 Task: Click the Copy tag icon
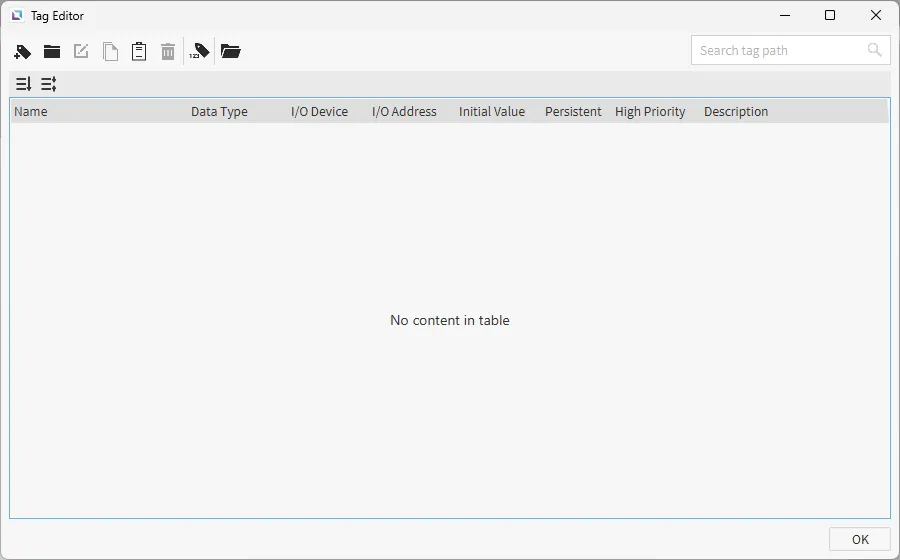pos(110,51)
